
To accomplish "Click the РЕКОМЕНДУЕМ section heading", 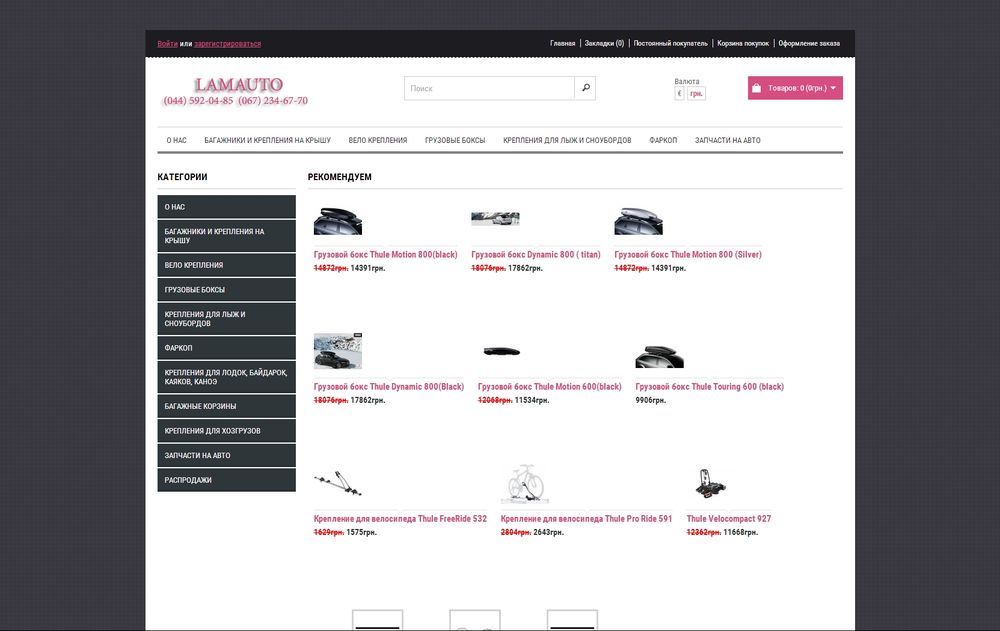I will click(x=339, y=177).
